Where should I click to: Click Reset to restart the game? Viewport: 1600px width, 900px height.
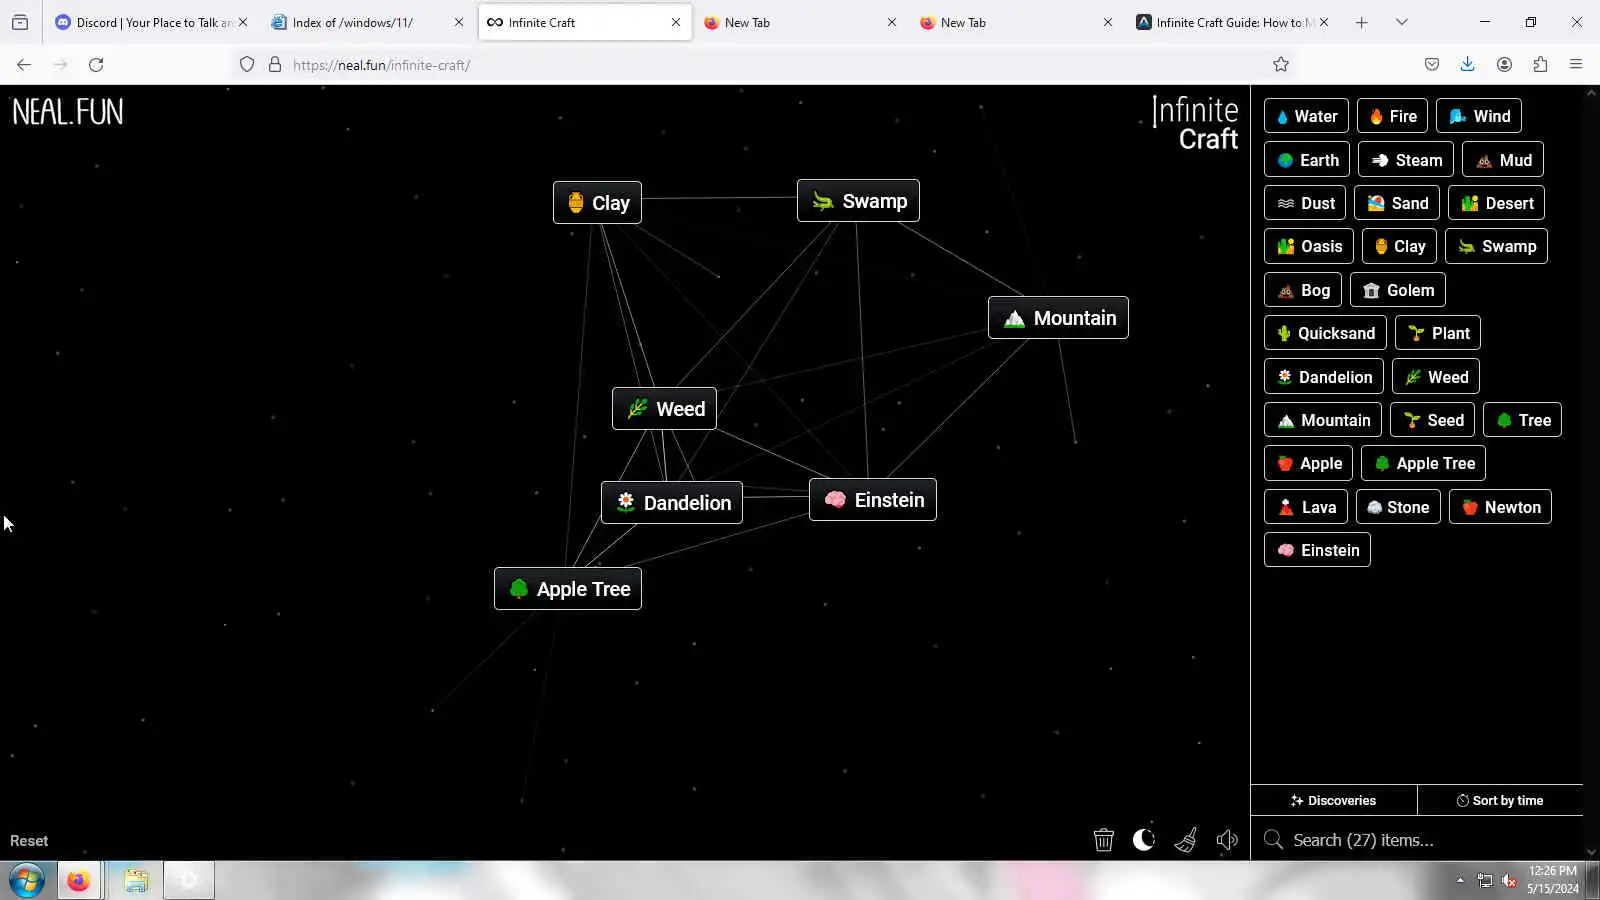click(29, 841)
